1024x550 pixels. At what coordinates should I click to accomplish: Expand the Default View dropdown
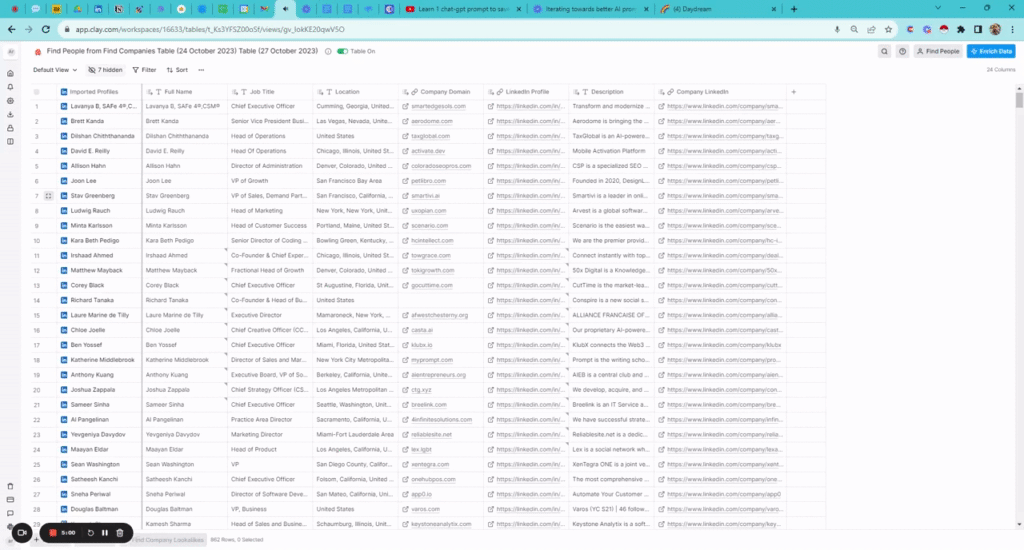55,70
